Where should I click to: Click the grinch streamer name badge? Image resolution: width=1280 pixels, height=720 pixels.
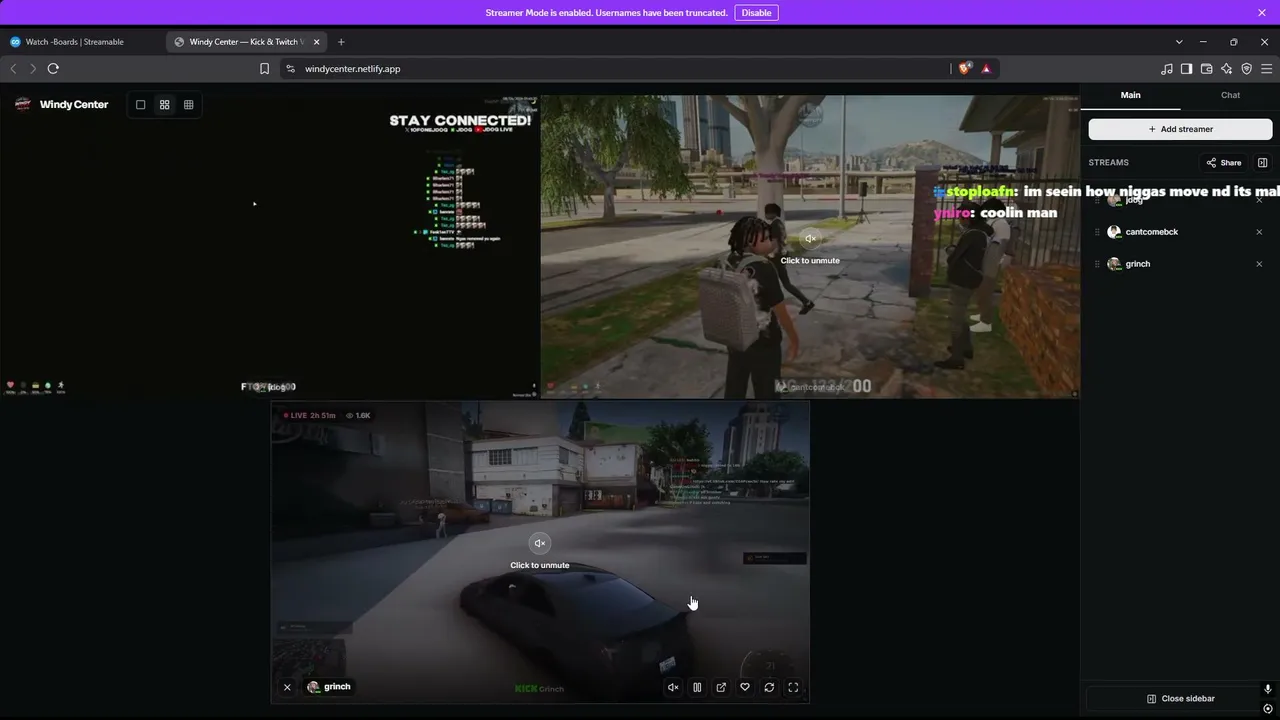point(329,687)
